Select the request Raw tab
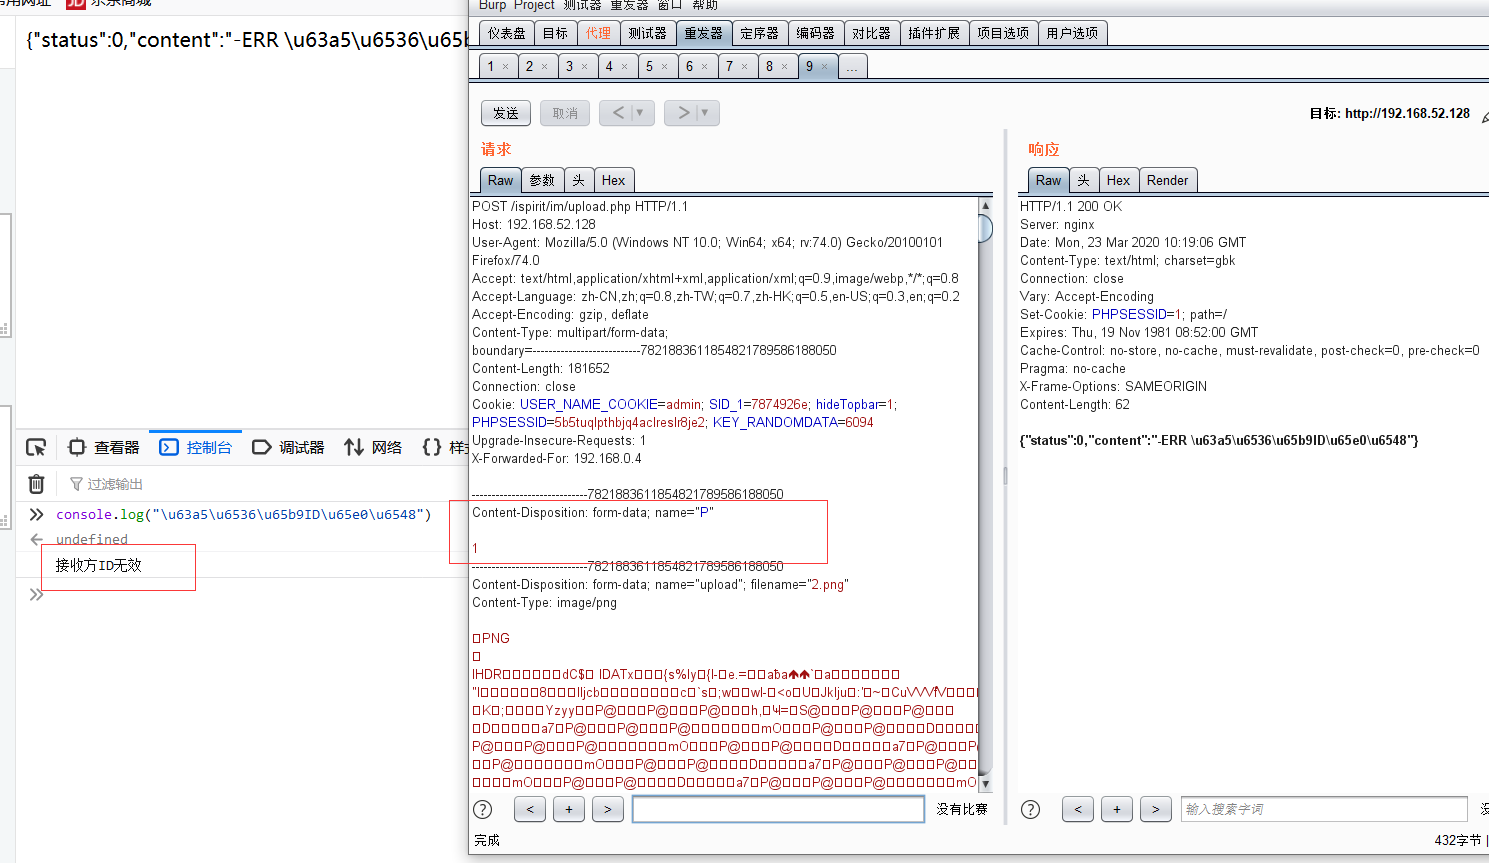Screen dimensions: 1489x863 pos(500,180)
